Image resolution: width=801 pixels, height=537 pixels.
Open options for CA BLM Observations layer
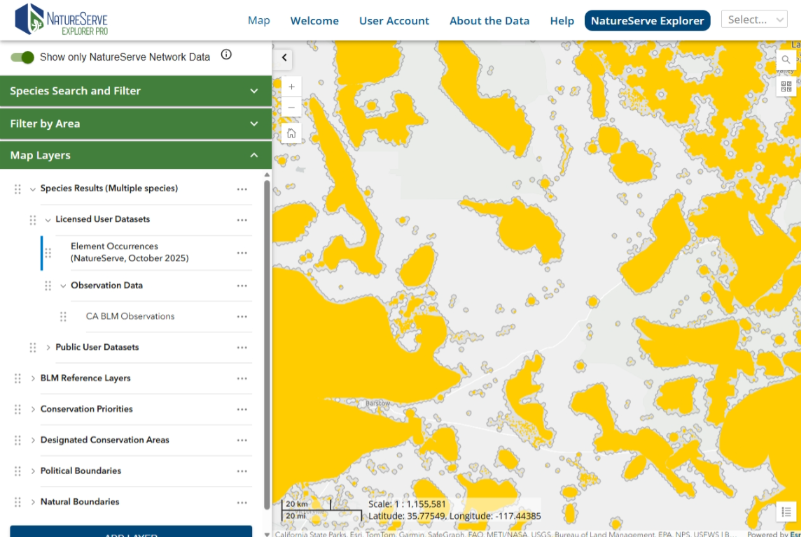click(x=242, y=317)
